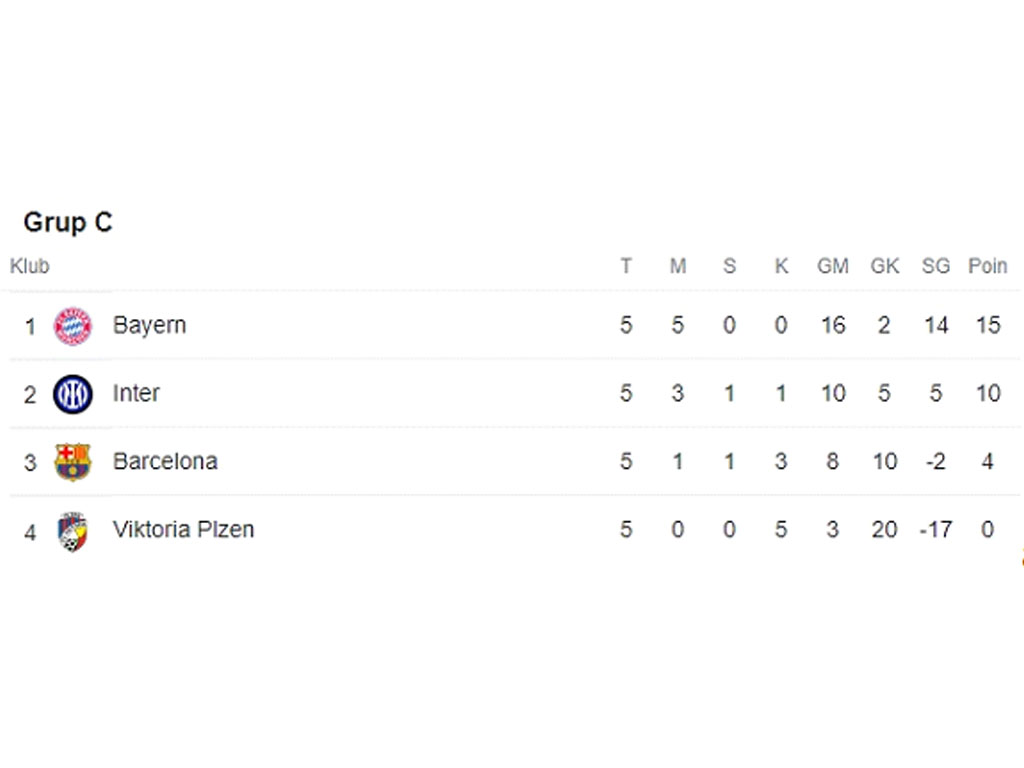Select the Barcelona team name
1024x768 pixels.
click(165, 461)
